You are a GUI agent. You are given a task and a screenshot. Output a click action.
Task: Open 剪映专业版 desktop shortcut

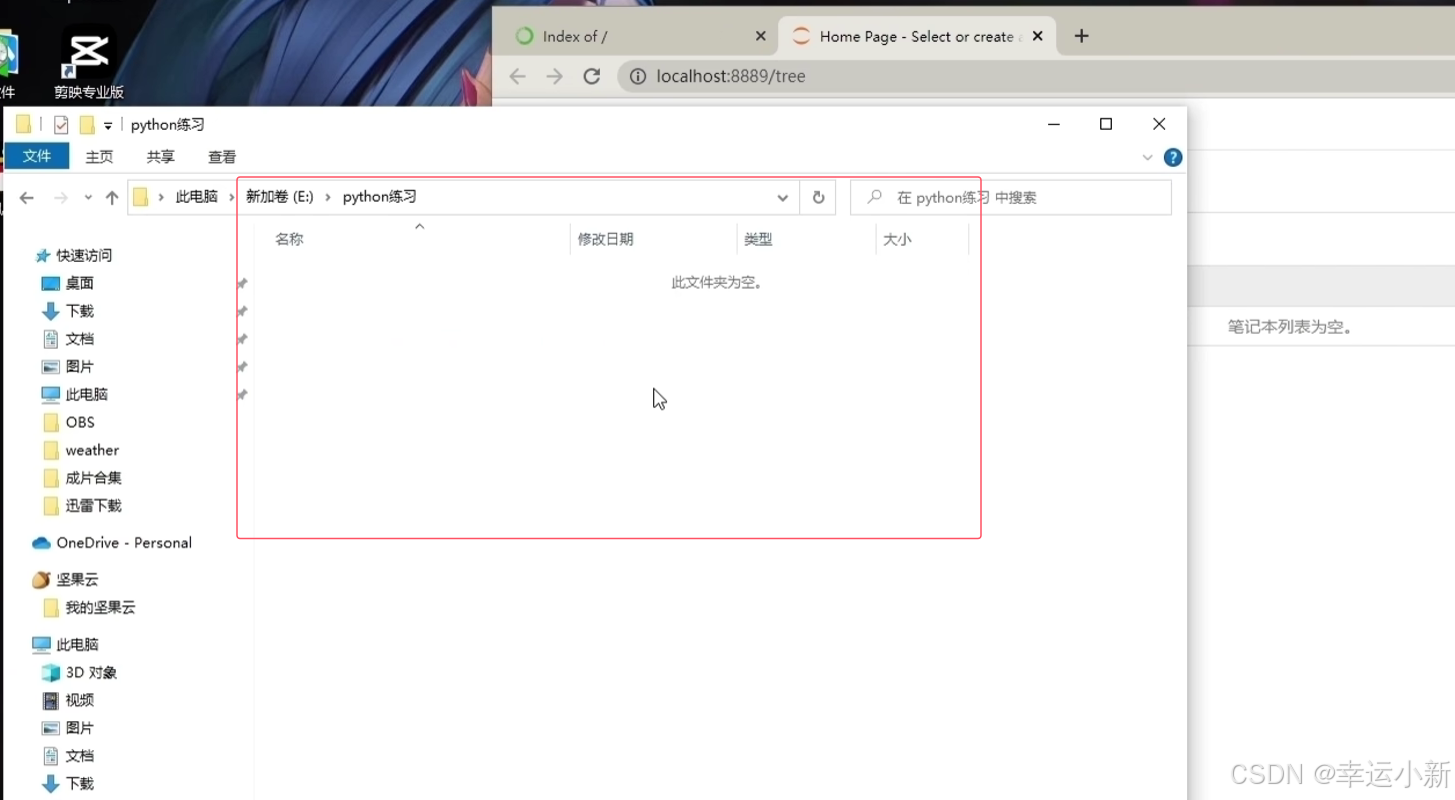point(88,62)
